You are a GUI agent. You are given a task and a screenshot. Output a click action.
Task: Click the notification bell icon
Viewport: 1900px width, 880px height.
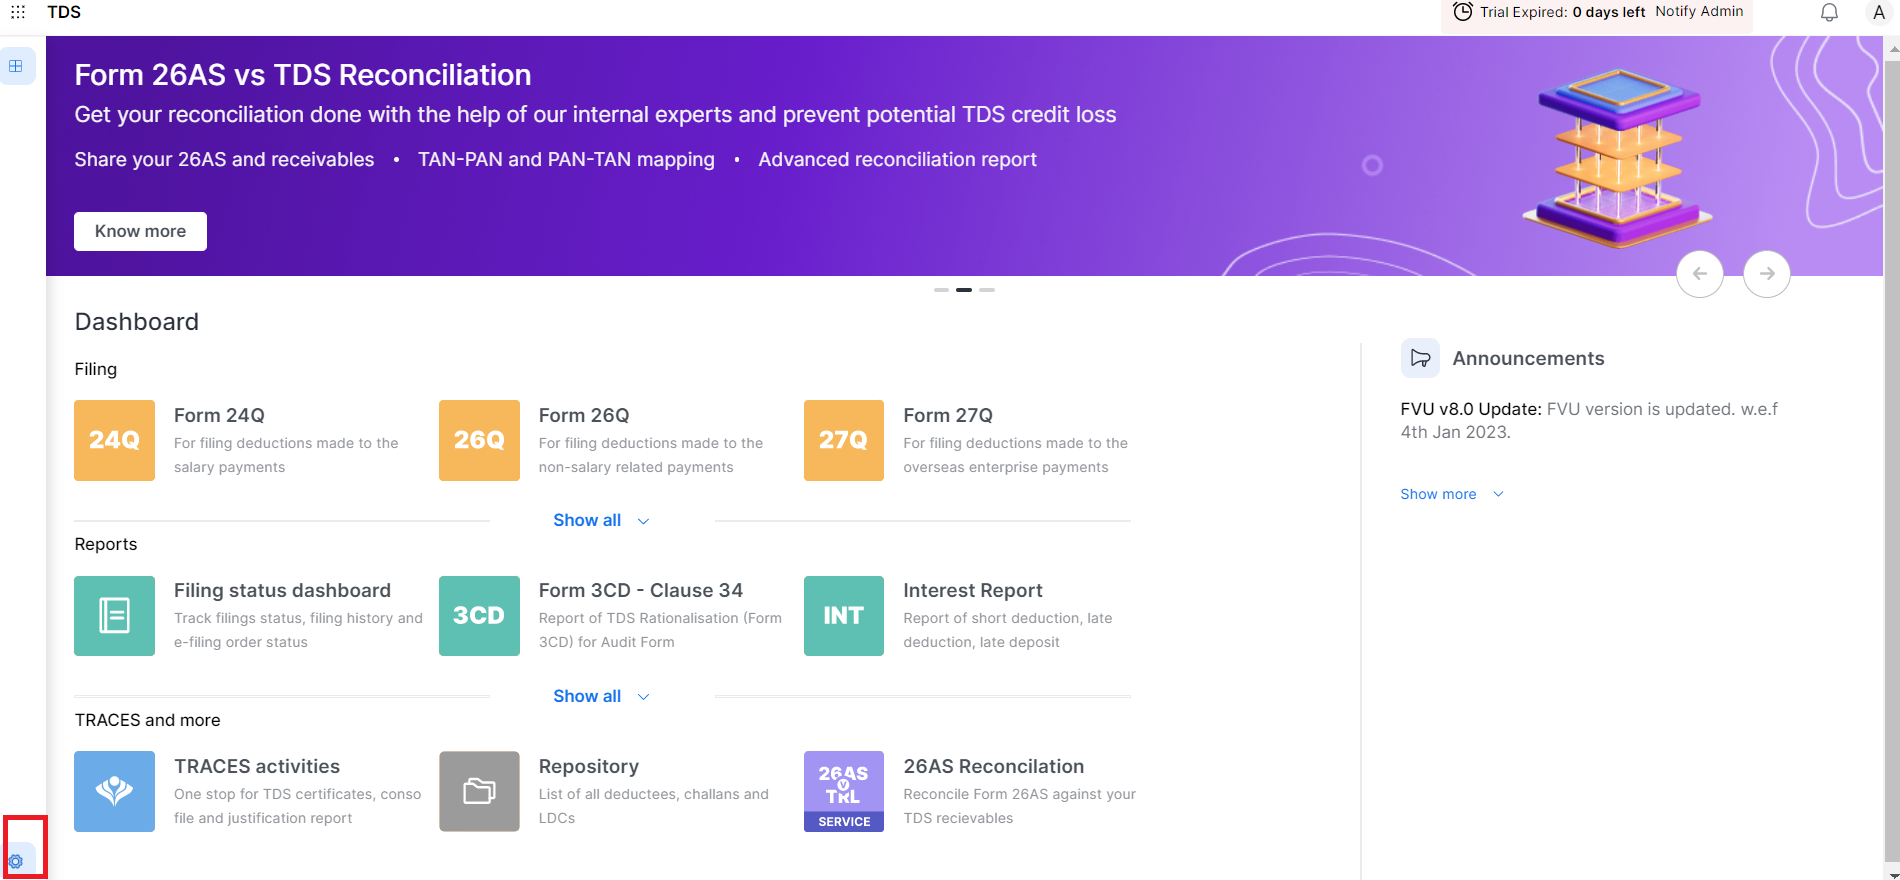(1829, 12)
